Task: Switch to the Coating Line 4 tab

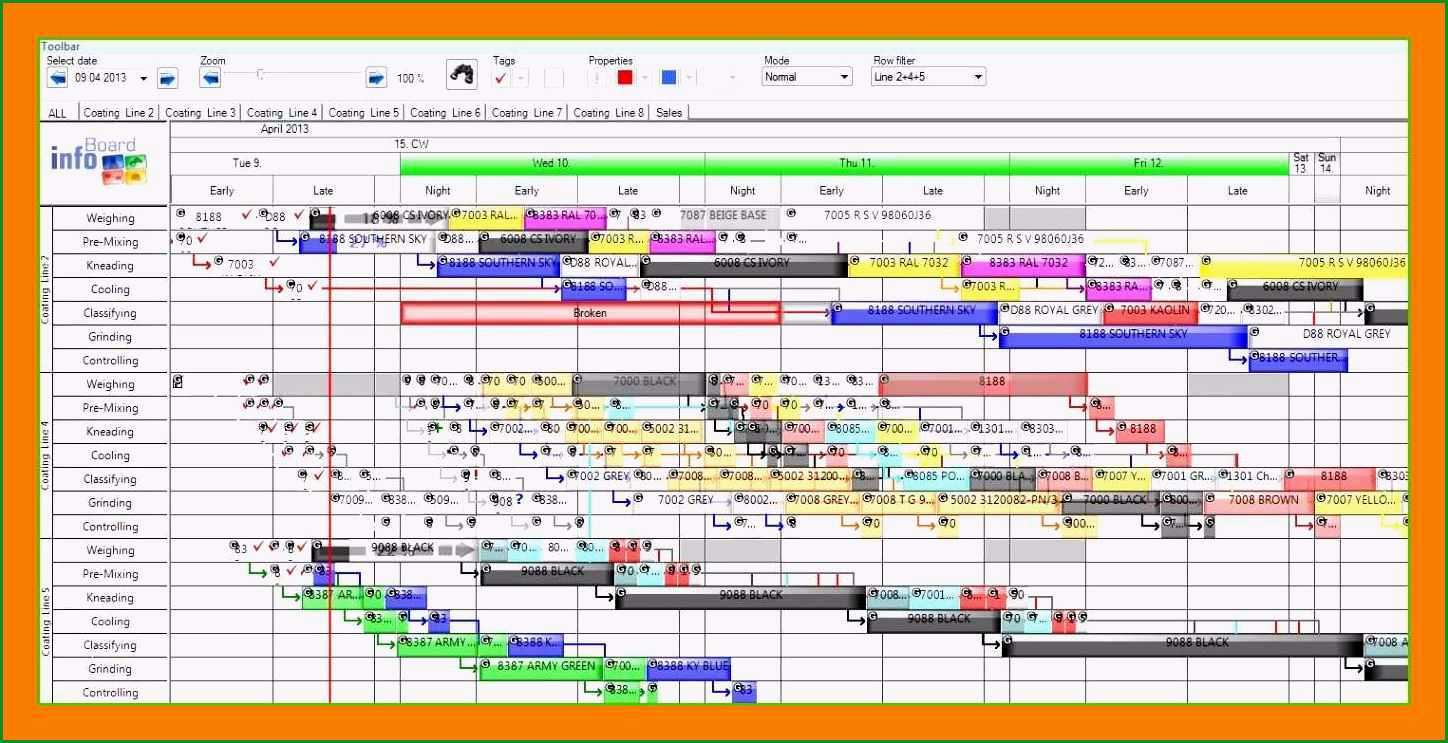Action: coord(282,113)
